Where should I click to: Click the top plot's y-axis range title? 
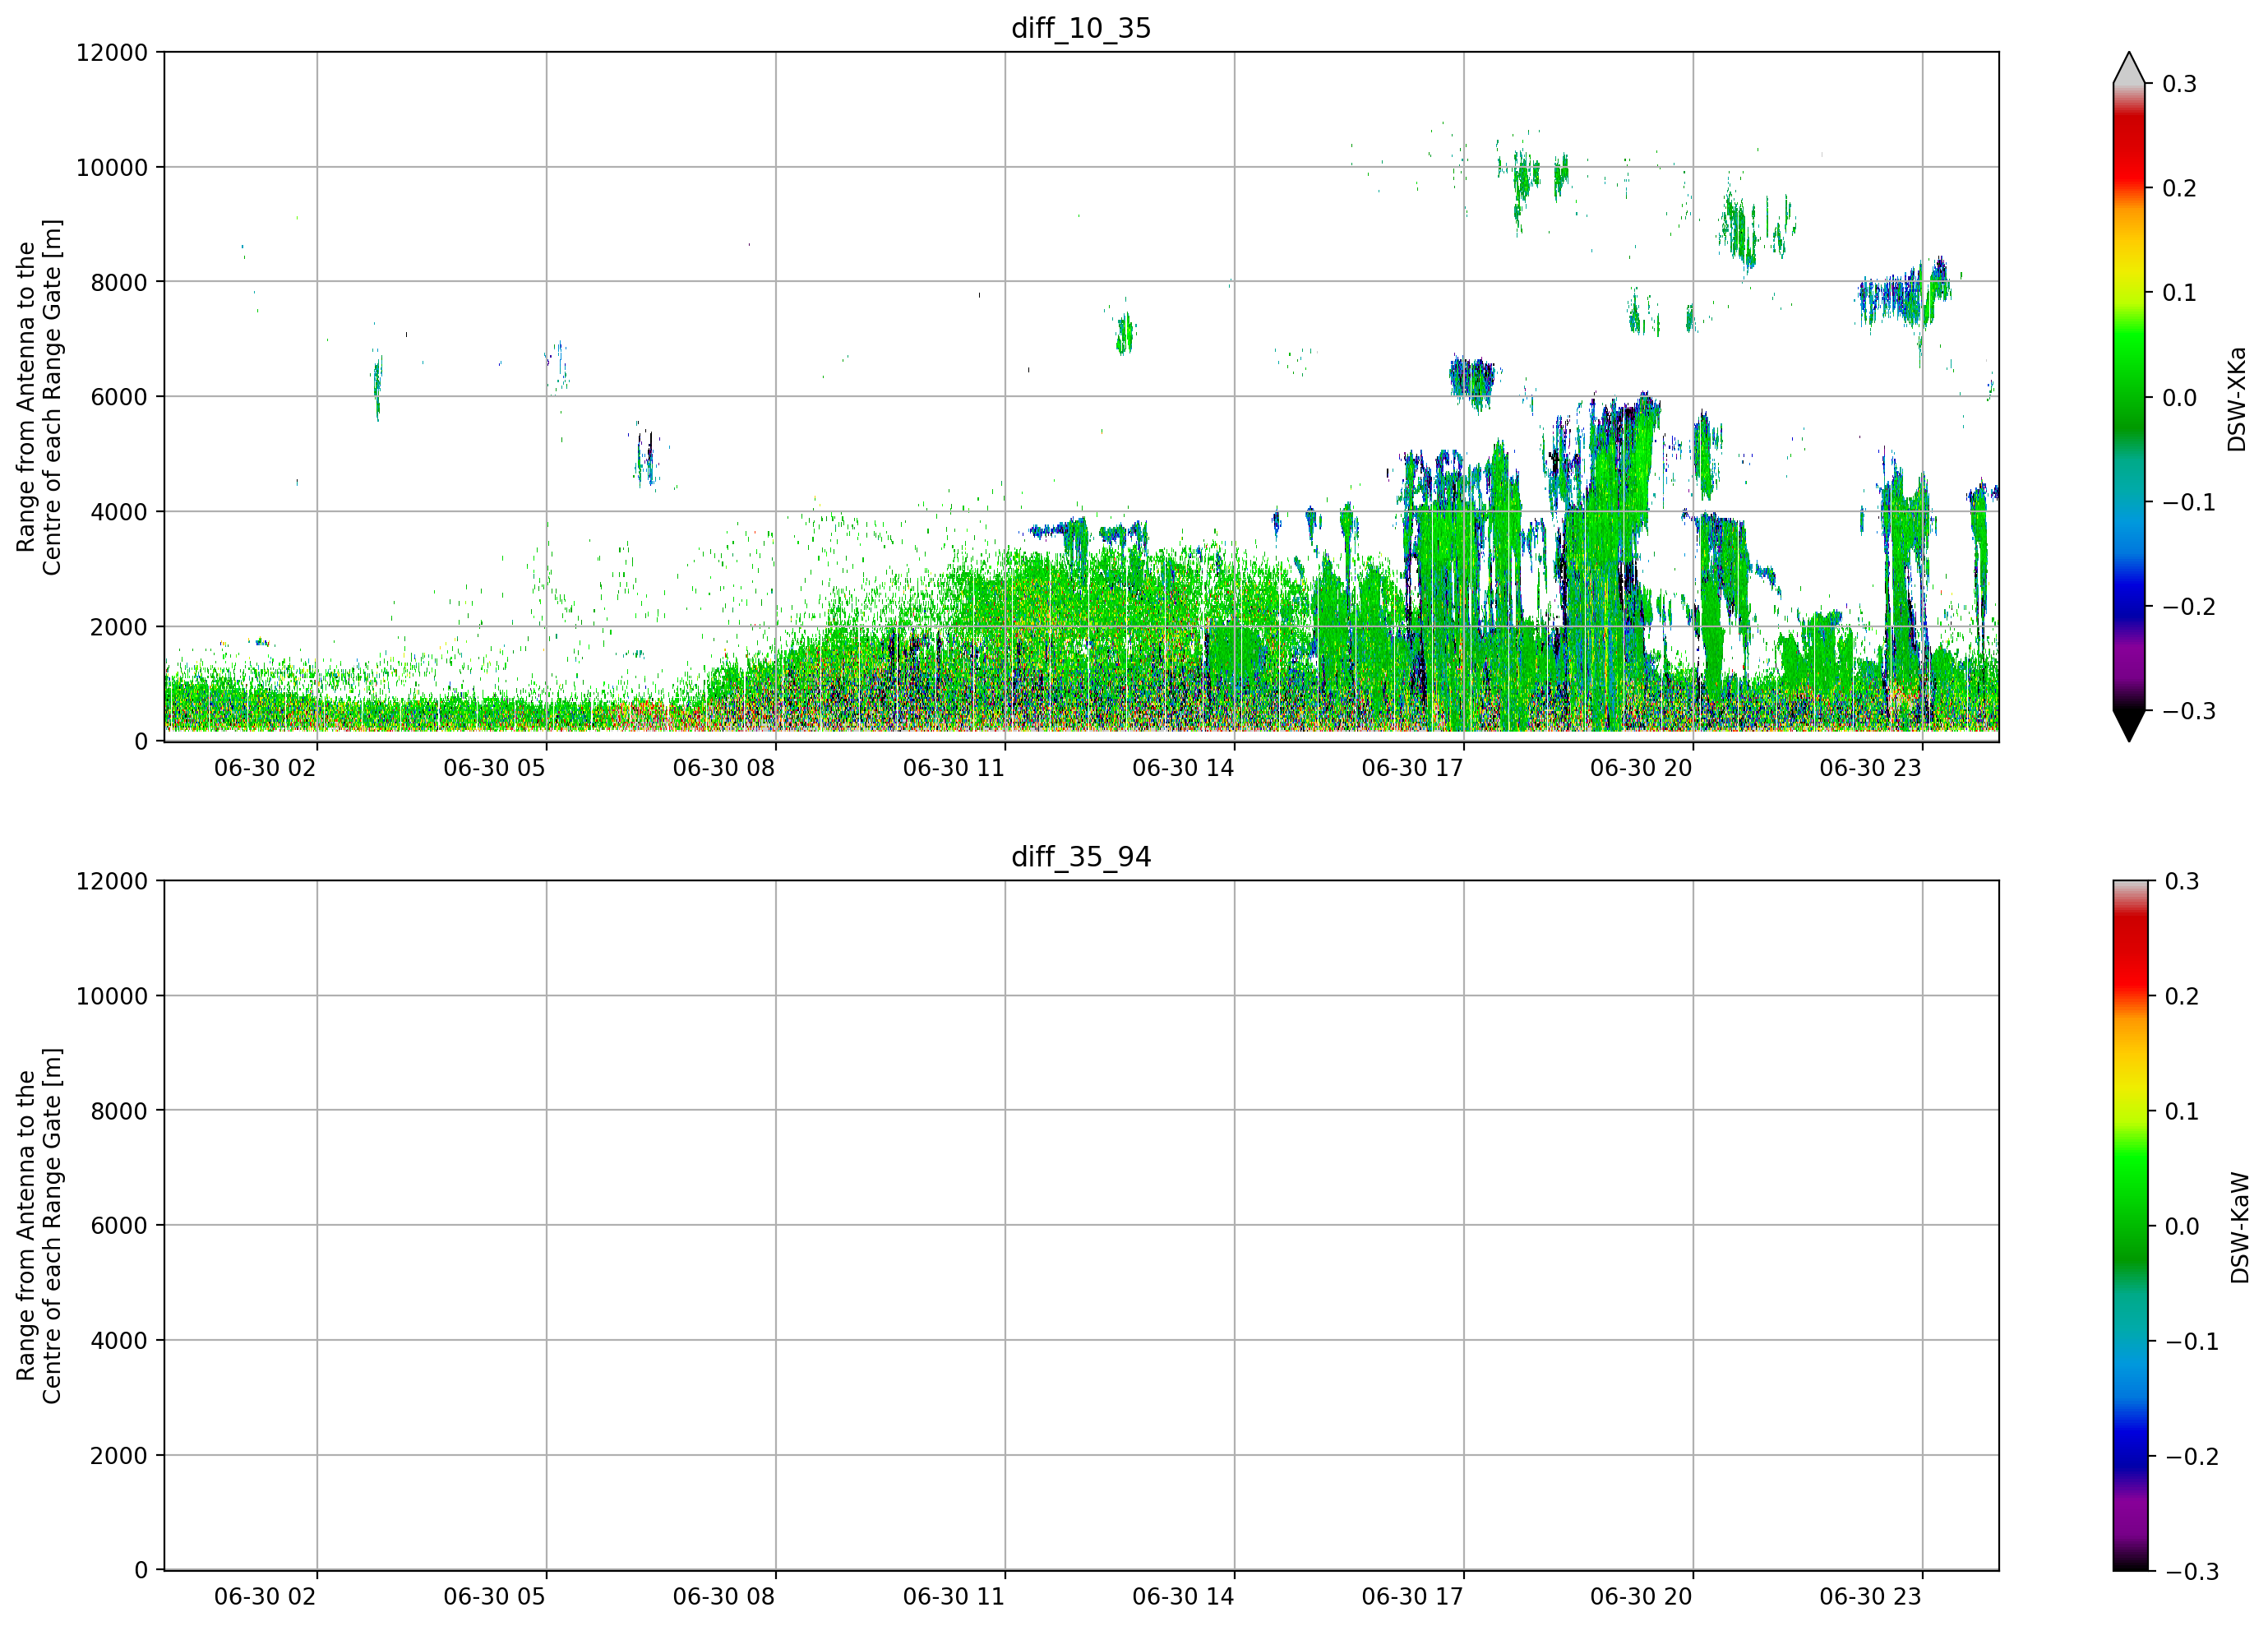[39, 397]
